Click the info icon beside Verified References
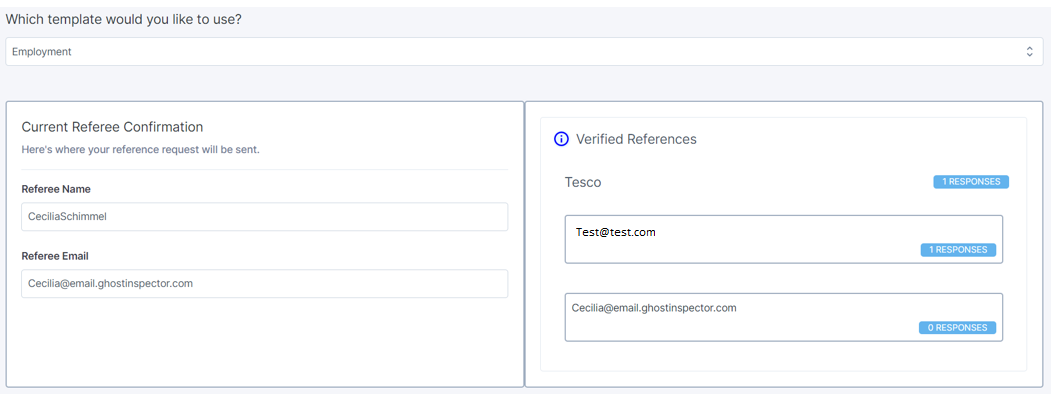Screen dimensions: 1054x394 tap(561, 139)
